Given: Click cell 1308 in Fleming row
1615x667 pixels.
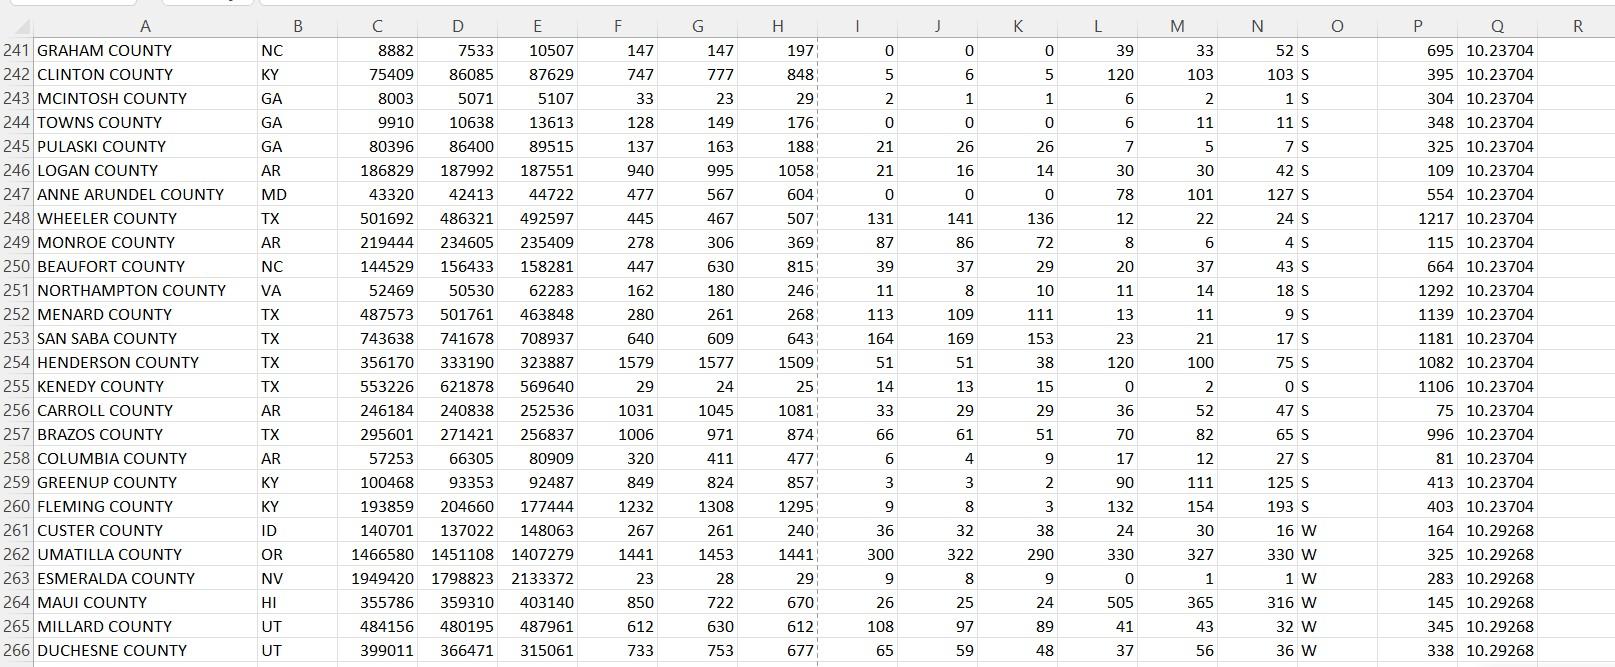Looking at the screenshot, I should pos(697,506).
